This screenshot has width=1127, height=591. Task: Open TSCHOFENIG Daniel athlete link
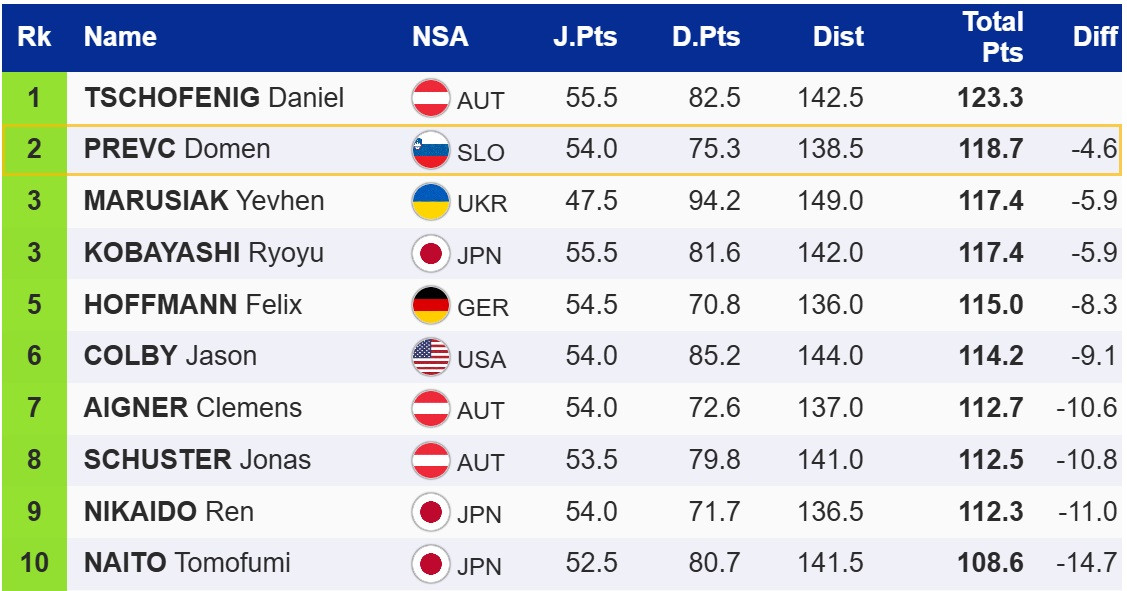coord(214,98)
